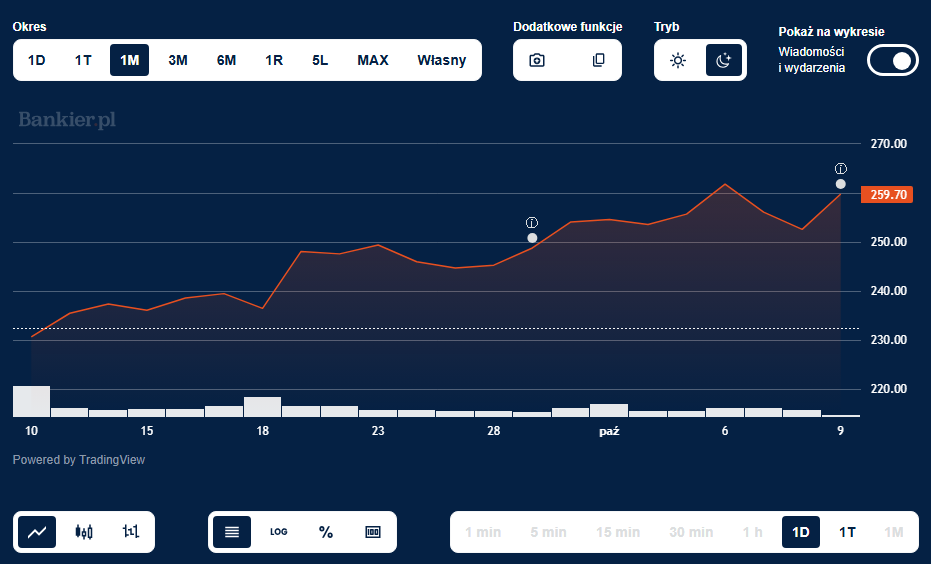Click the date label 15
This screenshot has height=564, width=931.
[147, 431]
